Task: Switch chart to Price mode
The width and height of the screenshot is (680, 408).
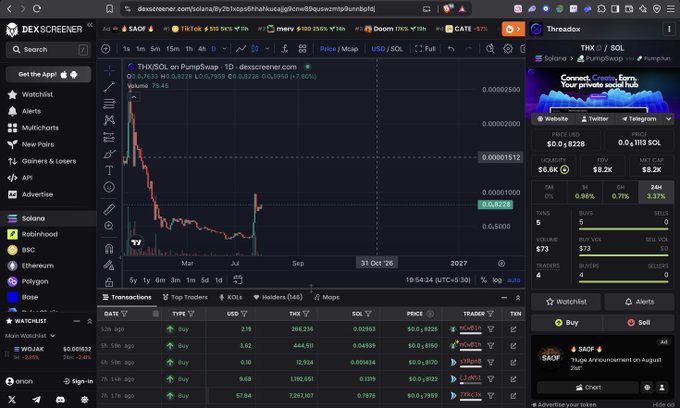Action: point(328,49)
